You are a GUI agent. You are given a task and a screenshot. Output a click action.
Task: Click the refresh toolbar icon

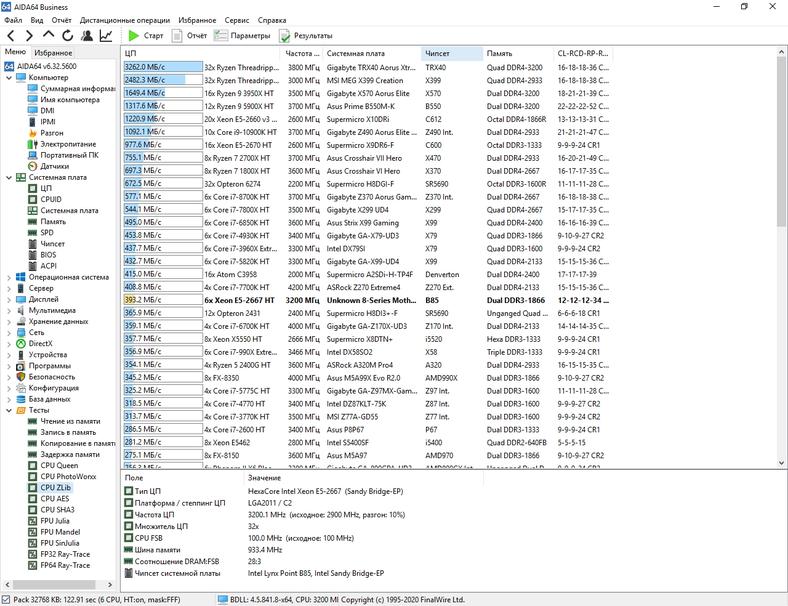click(67, 36)
